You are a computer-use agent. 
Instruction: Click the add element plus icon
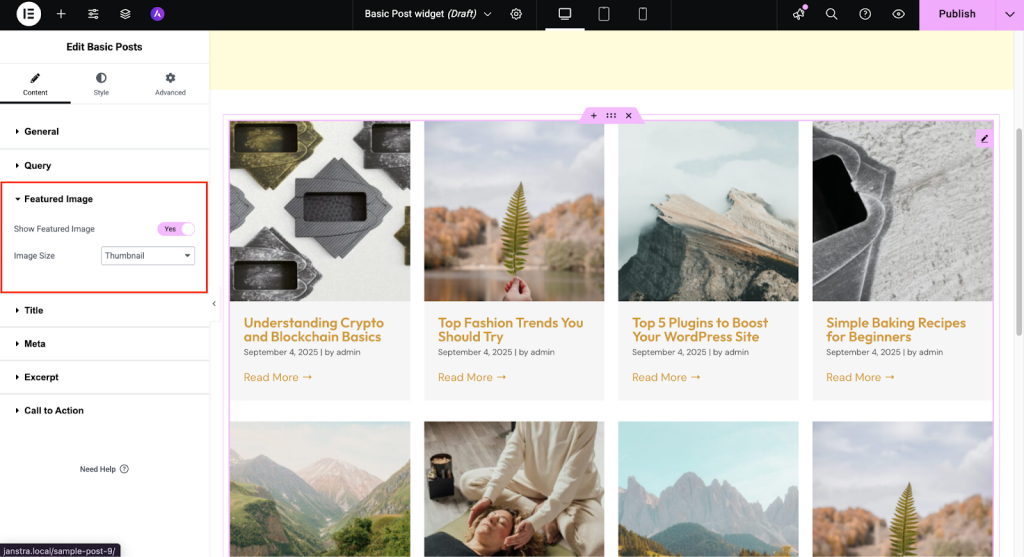(61, 14)
